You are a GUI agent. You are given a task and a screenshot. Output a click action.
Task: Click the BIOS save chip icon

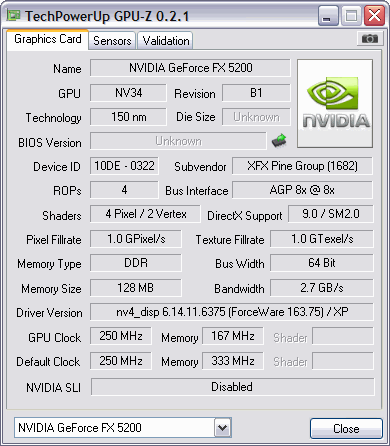coord(279,141)
